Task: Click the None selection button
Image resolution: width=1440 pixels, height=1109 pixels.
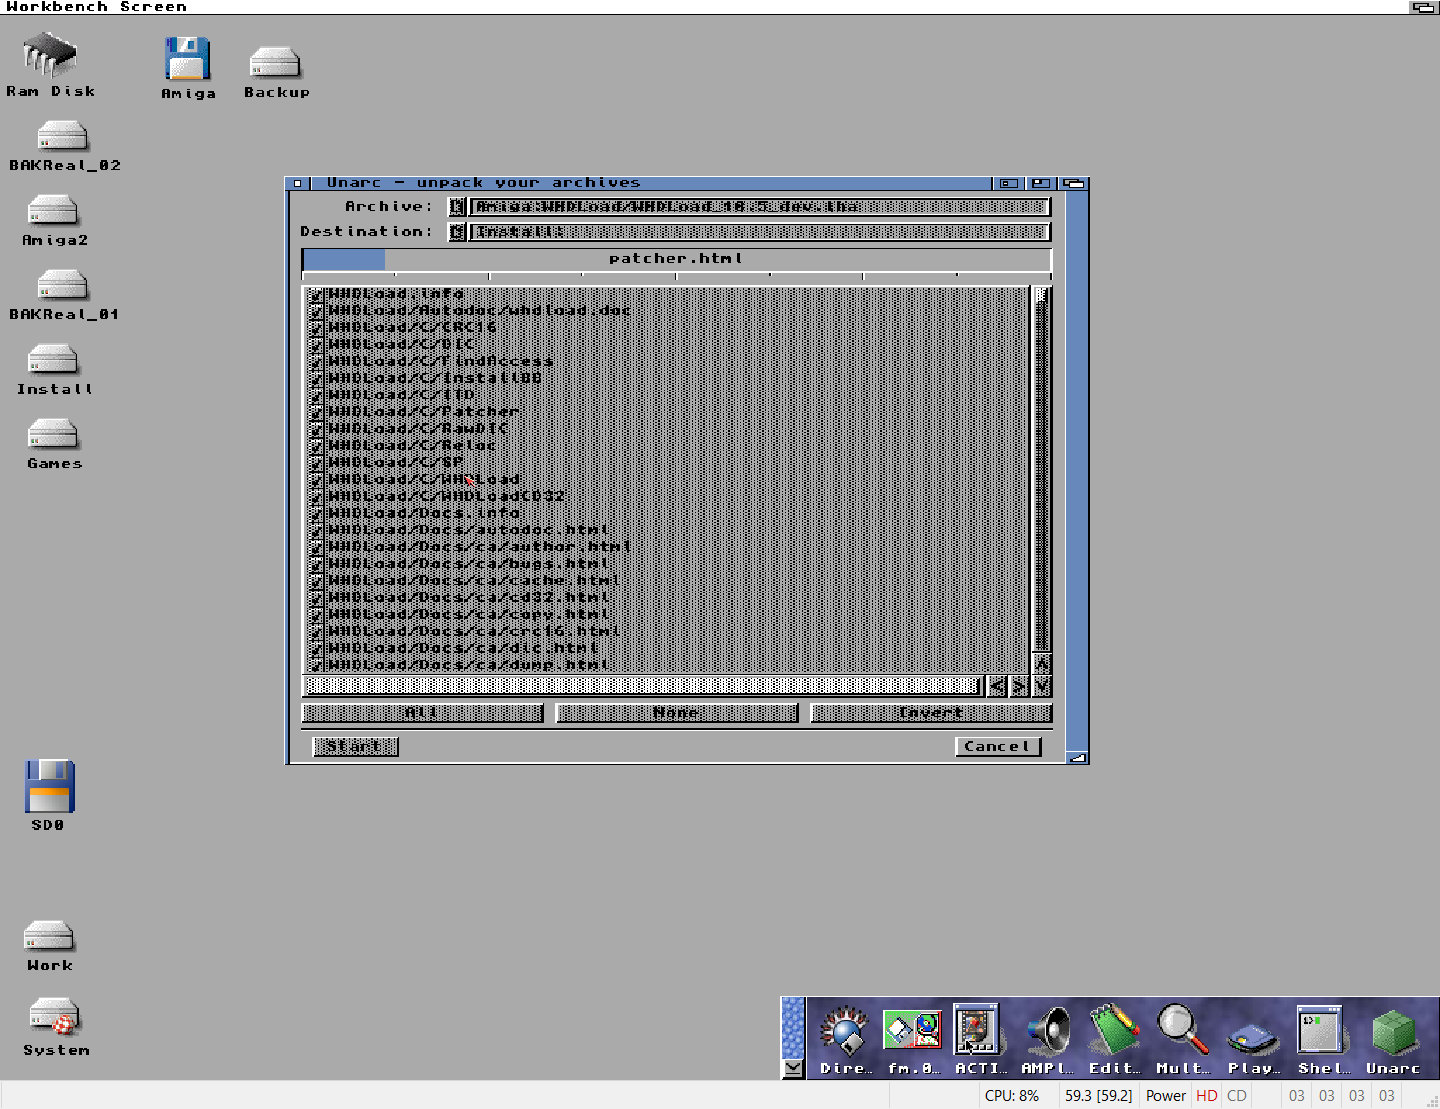Action: (x=677, y=713)
